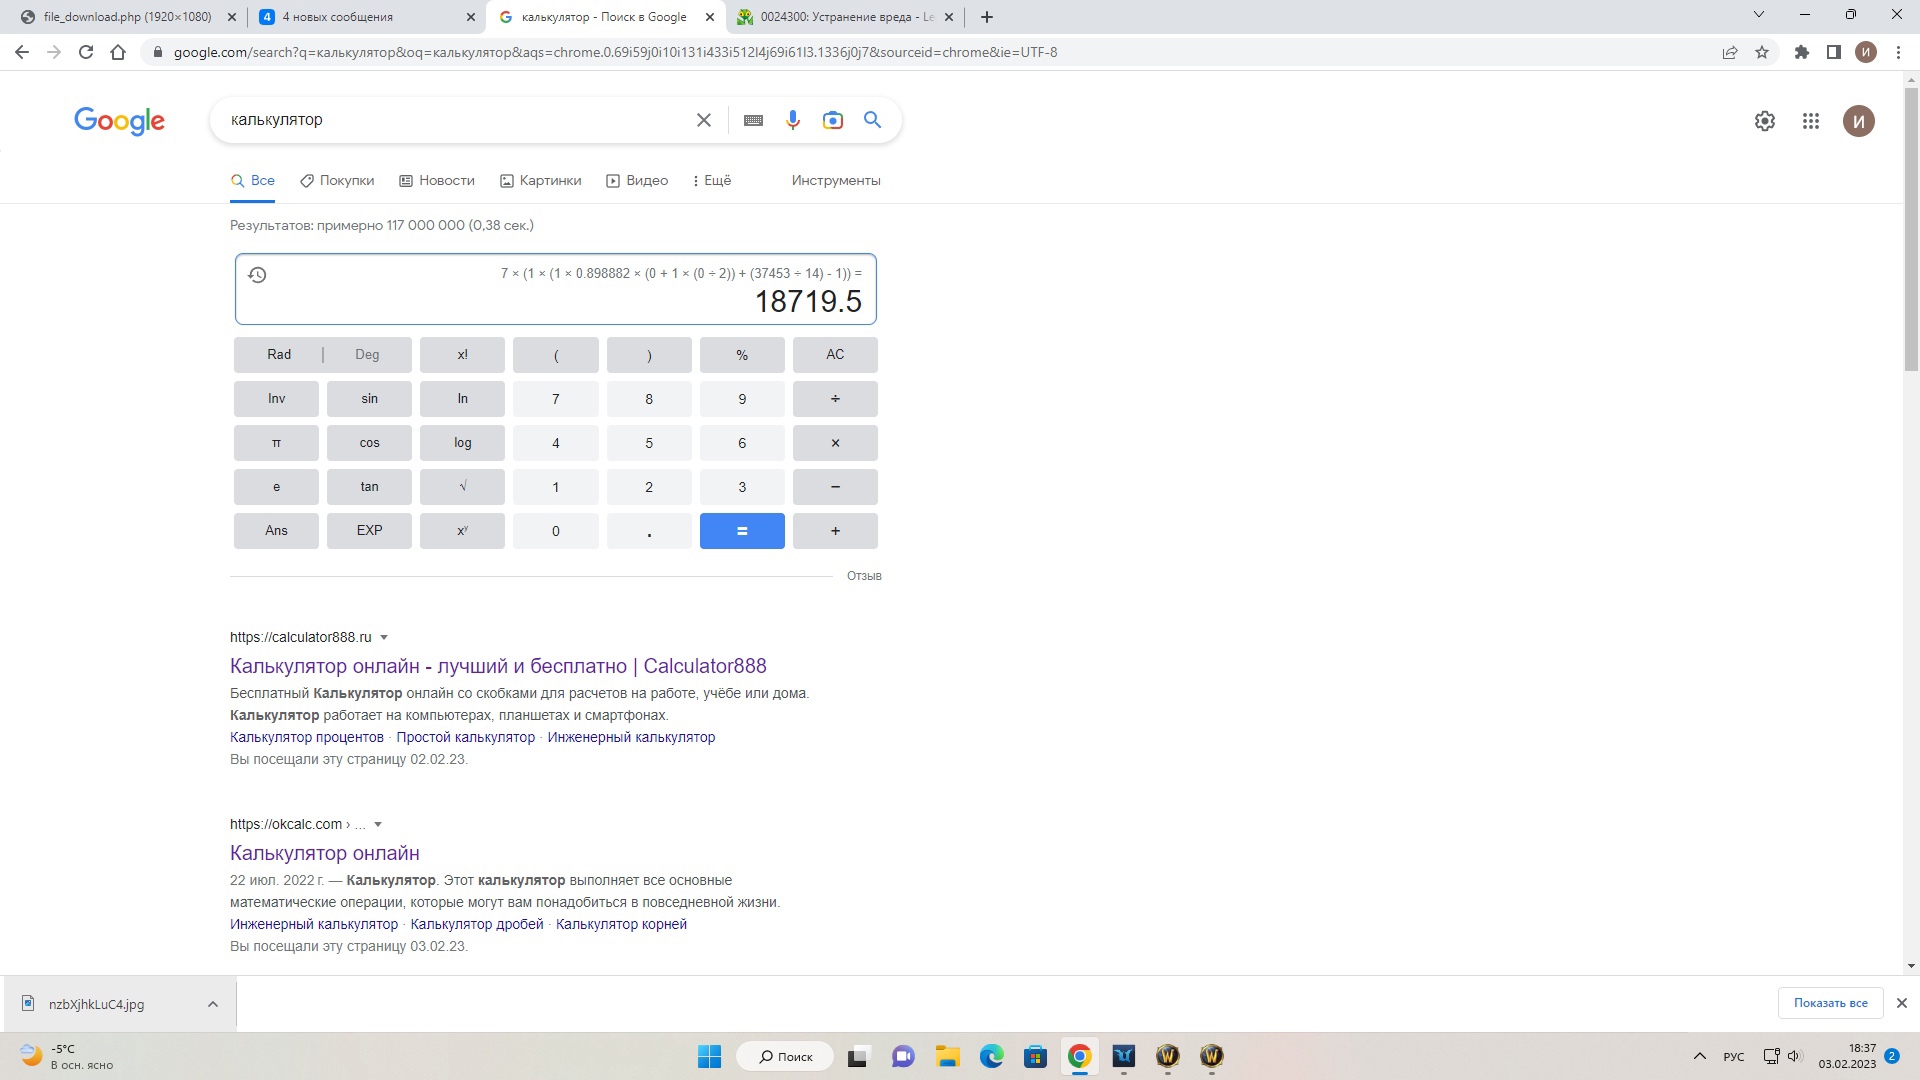1920x1080 pixels.
Task: Open Chrome extensions puzzle icon
Action: coord(1802,52)
